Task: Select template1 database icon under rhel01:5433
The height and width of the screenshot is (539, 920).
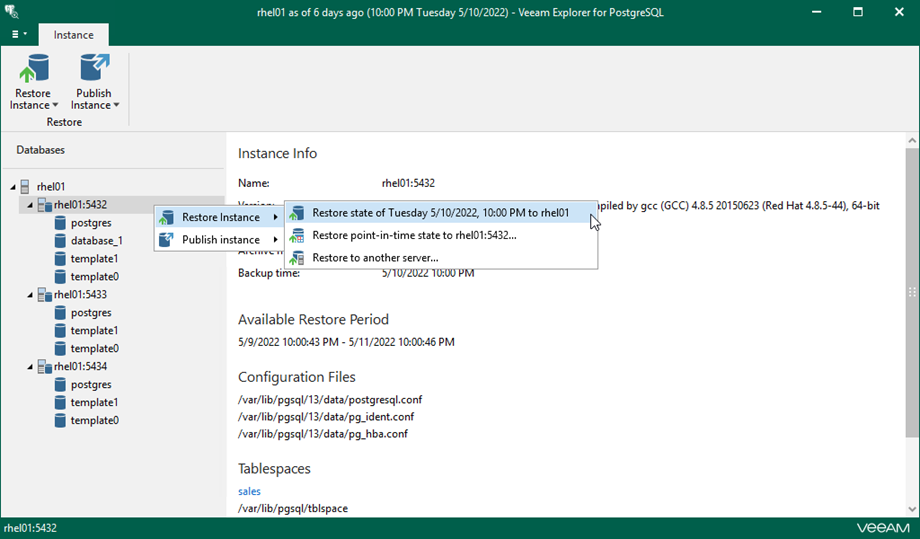Action: point(60,330)
